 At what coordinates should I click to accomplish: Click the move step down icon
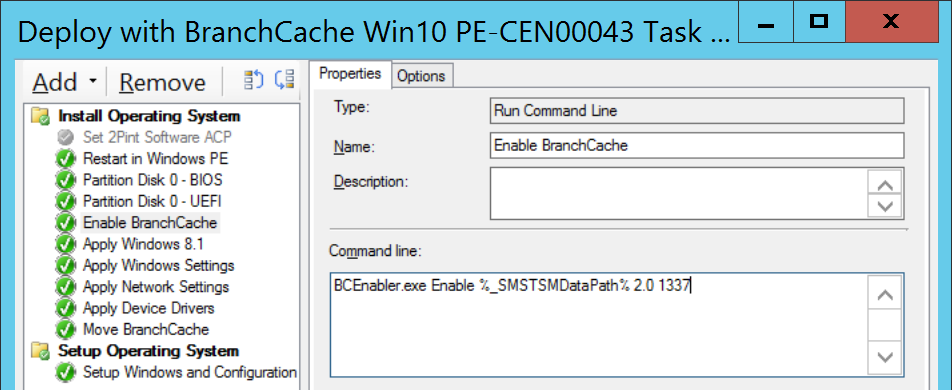point(284,80)
